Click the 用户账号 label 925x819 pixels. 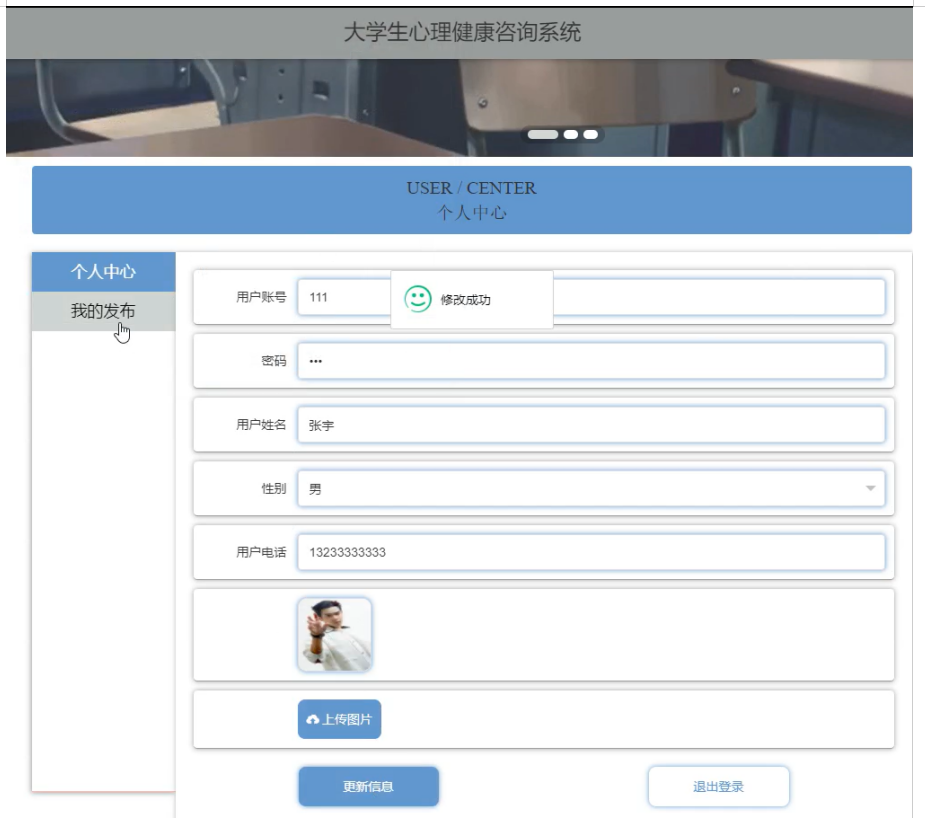pyautogui.click(x=261, y=297)
